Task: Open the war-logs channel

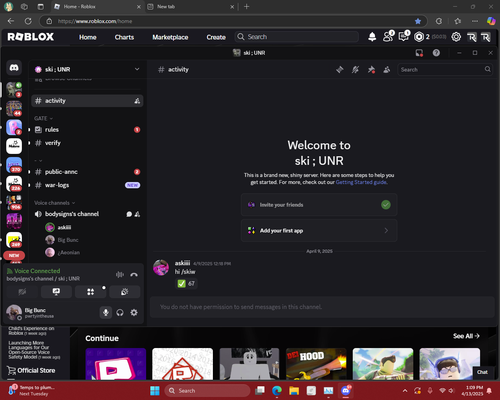Action: (87, 185)
